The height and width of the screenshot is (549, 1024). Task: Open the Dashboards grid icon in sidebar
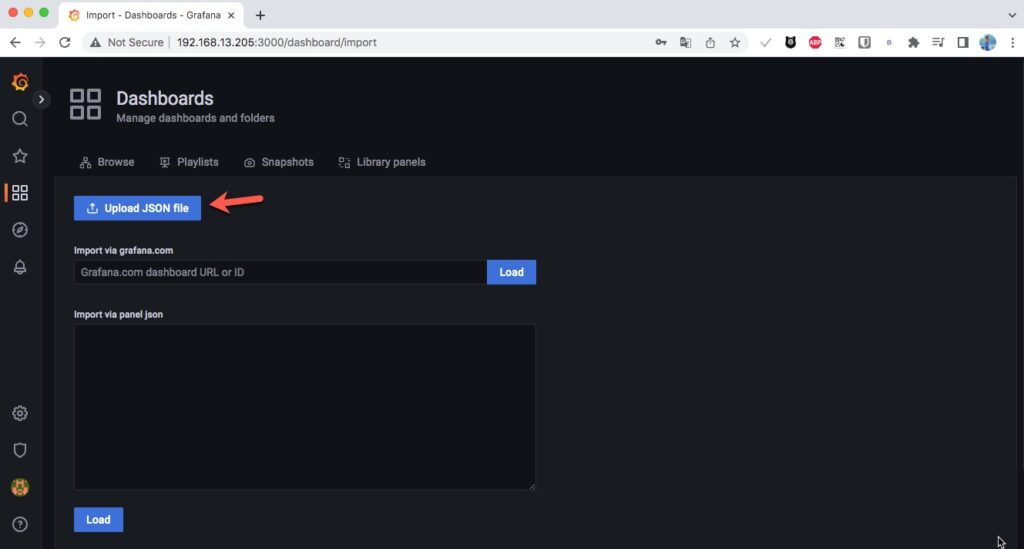click(x=20, y=193)
